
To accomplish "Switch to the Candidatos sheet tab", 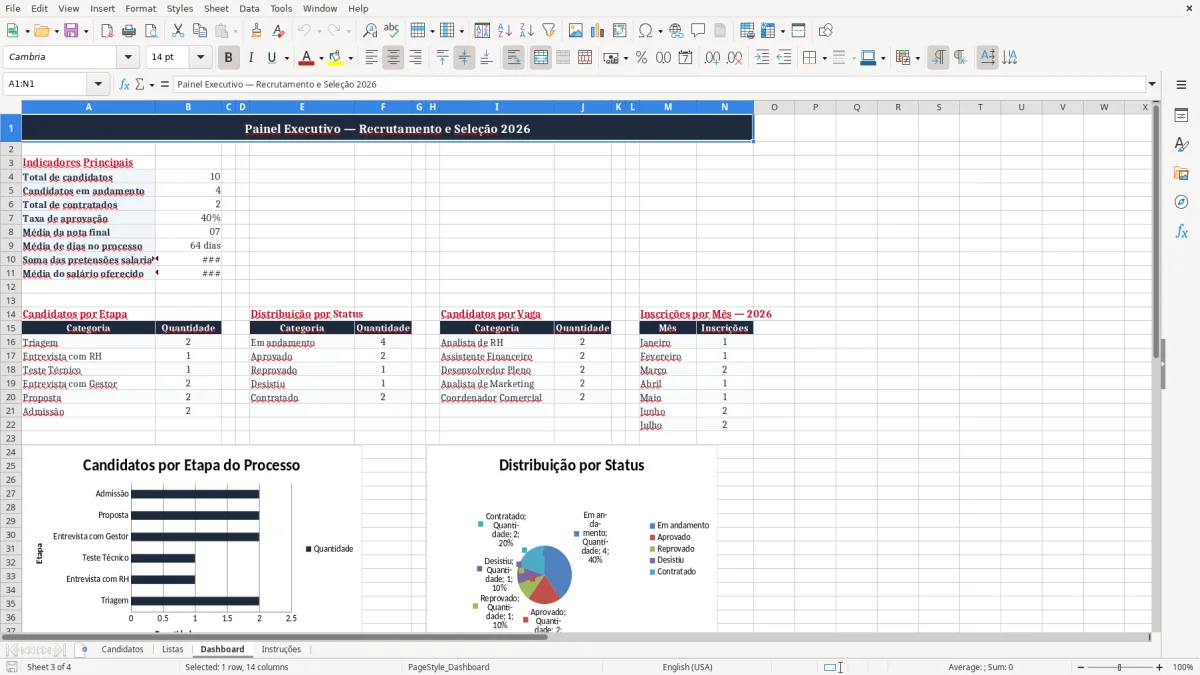I will point(122,649).
